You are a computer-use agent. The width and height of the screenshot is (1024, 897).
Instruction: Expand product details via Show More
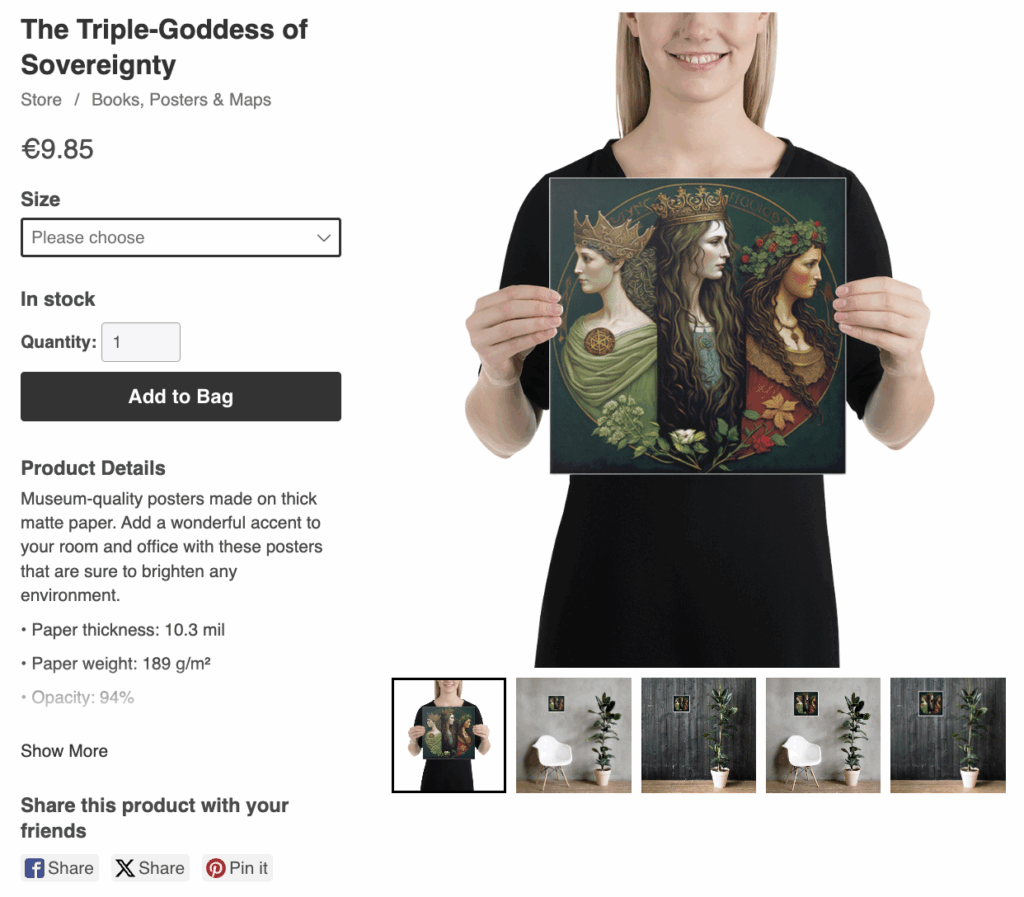click(x=64, y=751)
